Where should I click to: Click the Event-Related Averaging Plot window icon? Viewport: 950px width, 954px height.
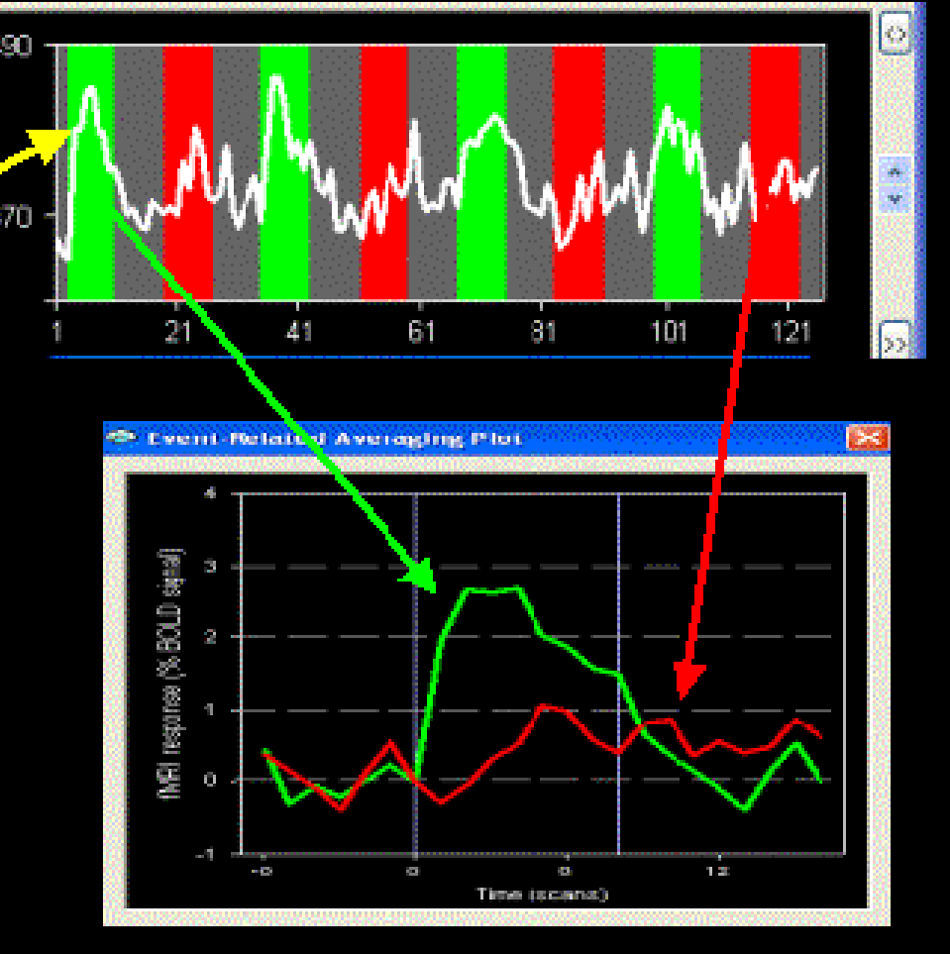123,439
